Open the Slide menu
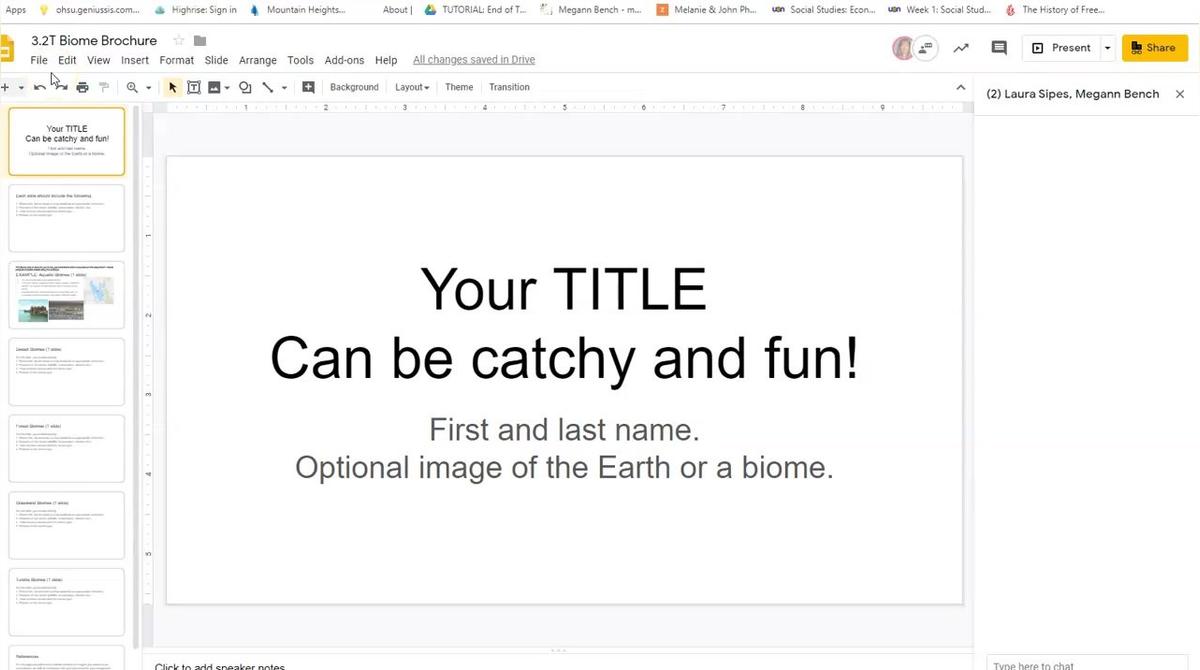1200x670 pixels. coord(216,60)
